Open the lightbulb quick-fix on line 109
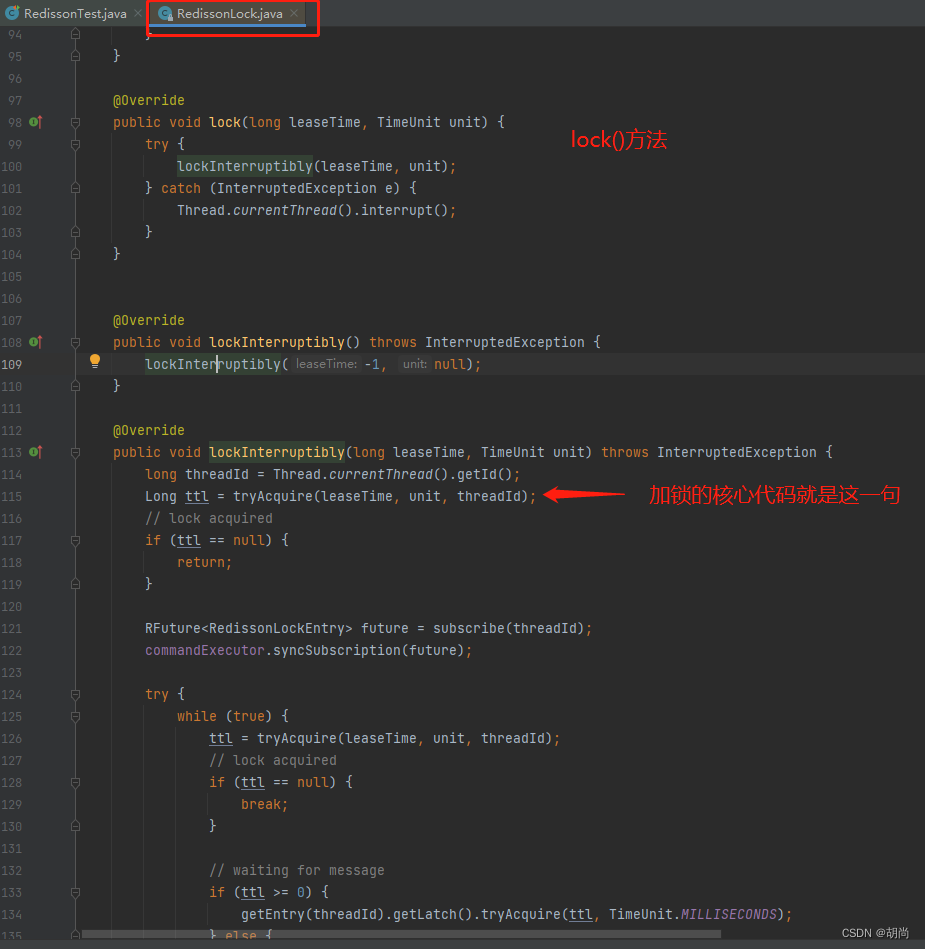 click(x=95, y=361)
